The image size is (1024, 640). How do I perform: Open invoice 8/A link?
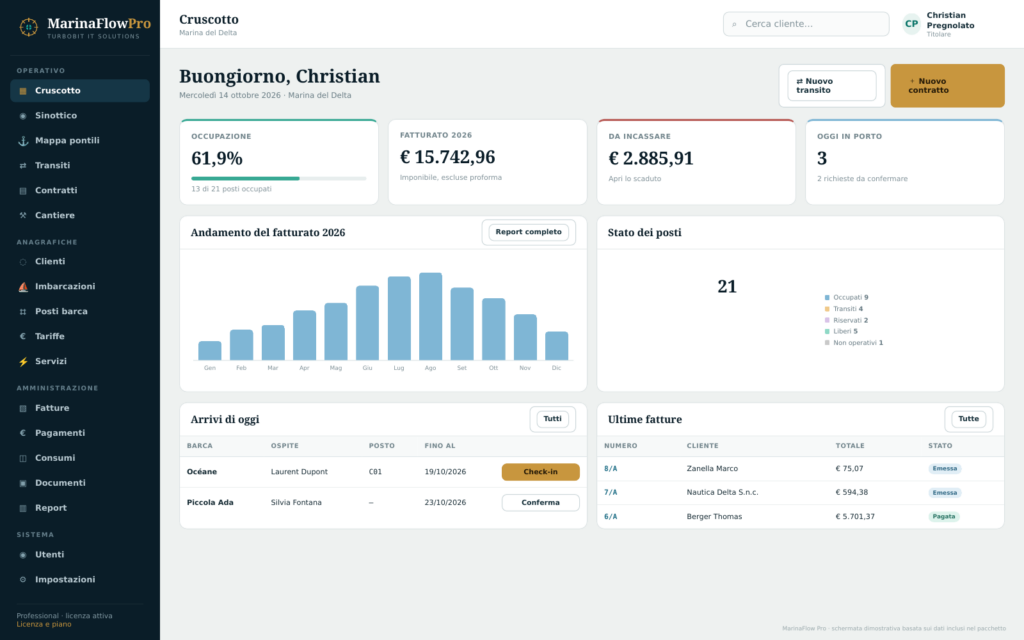point(611,468)
